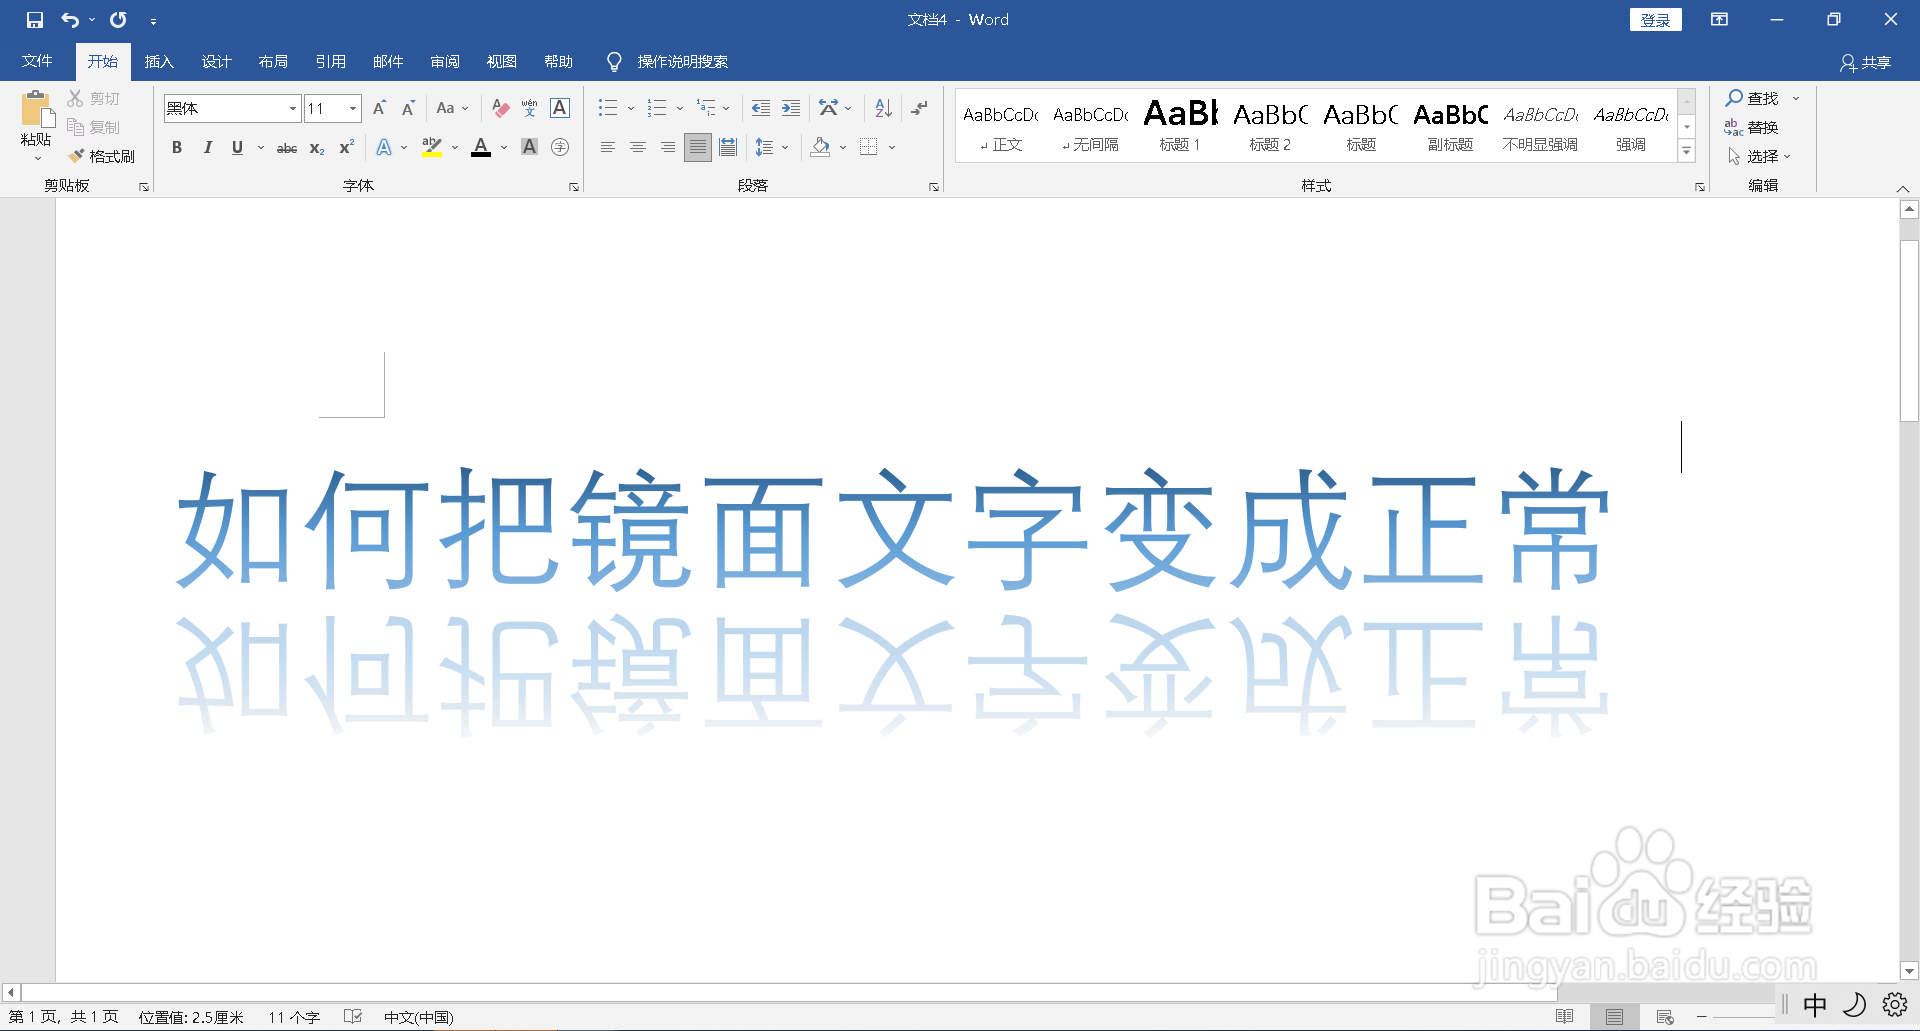This screenshot has width=1920, height=1031.
Task: Undo the last action
Action: pyautogui.click(x=69, y=20)
